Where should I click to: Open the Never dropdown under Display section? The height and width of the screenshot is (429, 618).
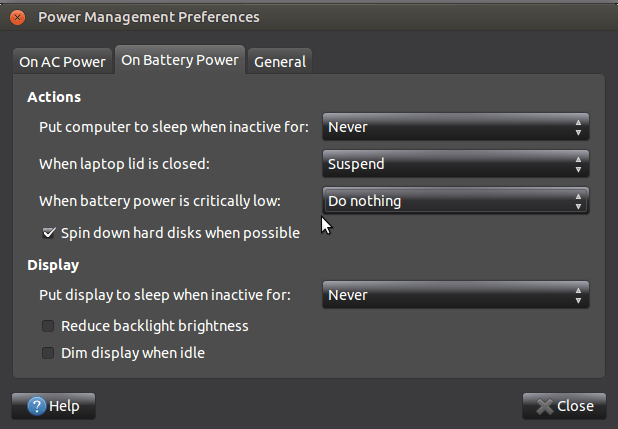click(x=455, y=295)
